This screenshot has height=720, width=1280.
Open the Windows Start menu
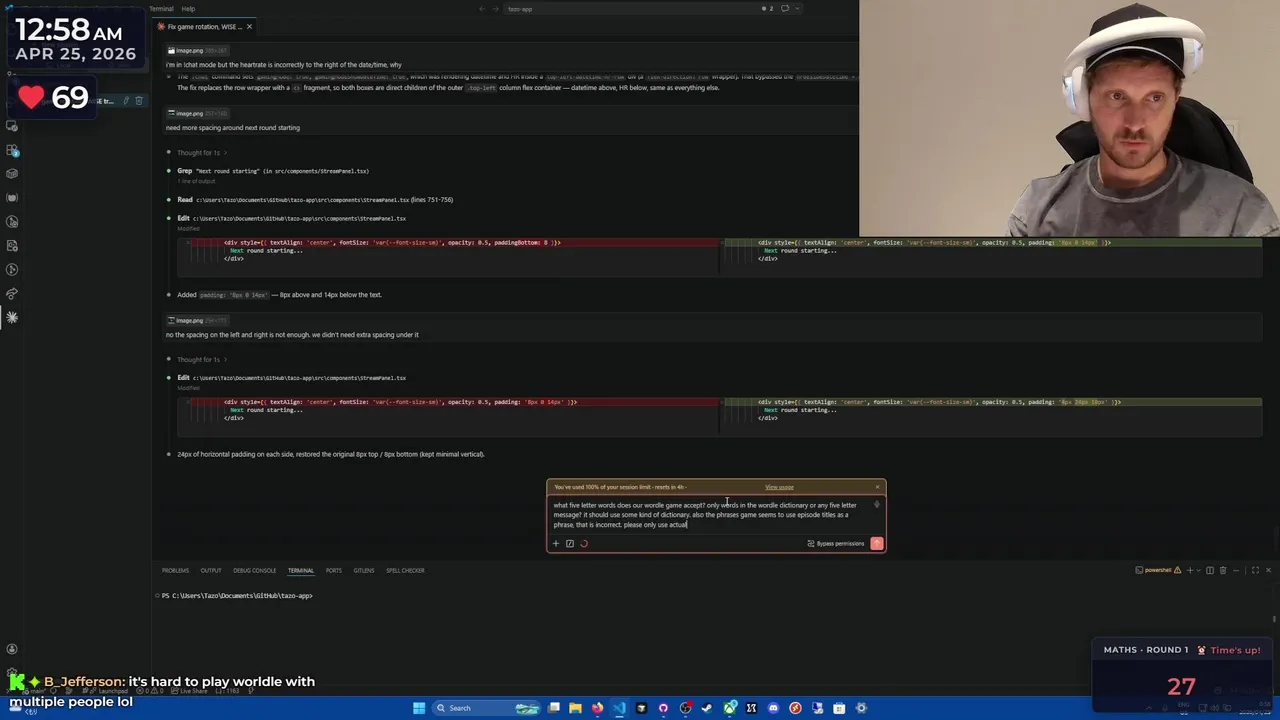click(x=419, y=708)
